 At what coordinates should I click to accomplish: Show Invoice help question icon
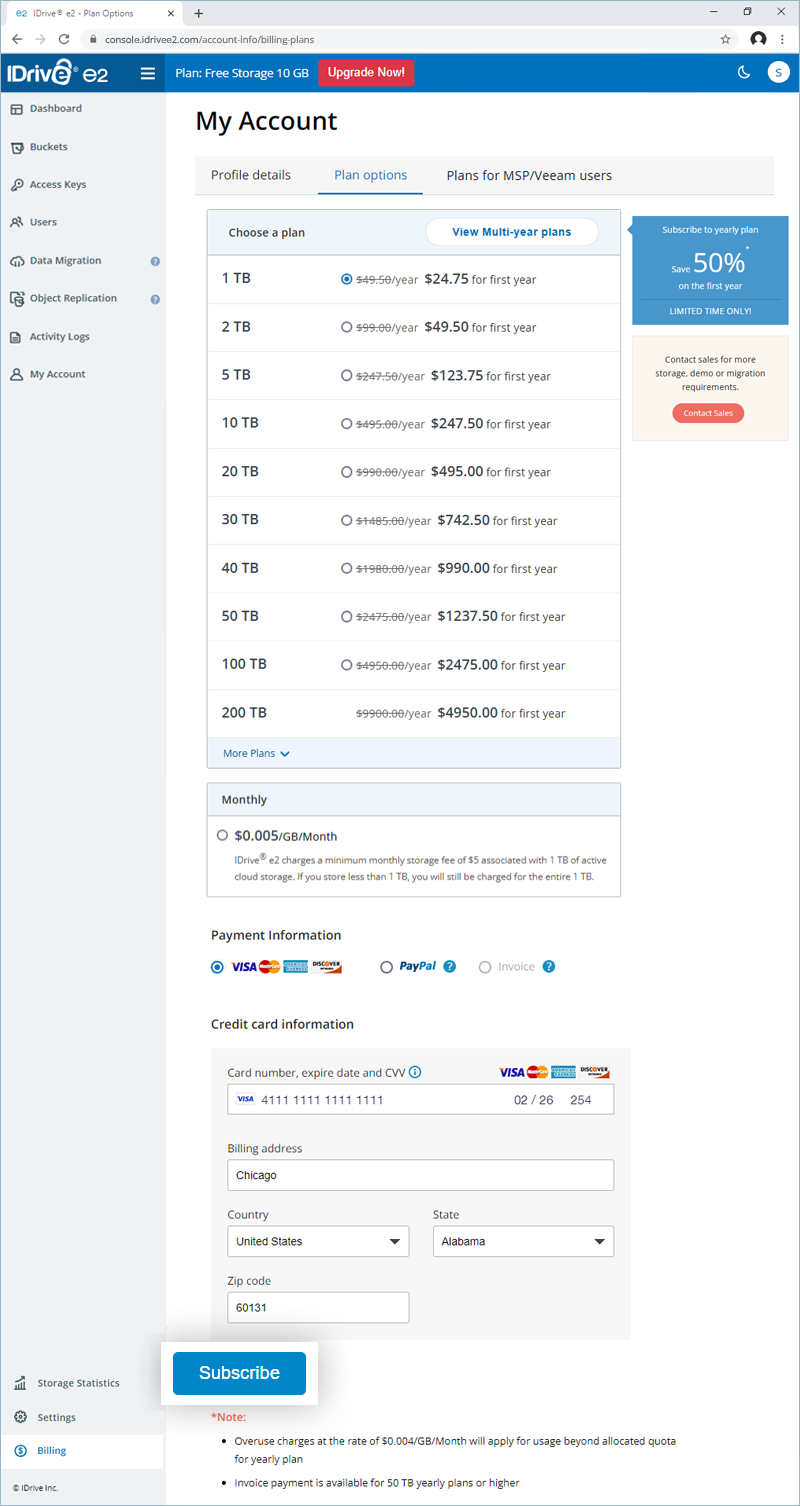pyautogui.click(x=549, y=967)
